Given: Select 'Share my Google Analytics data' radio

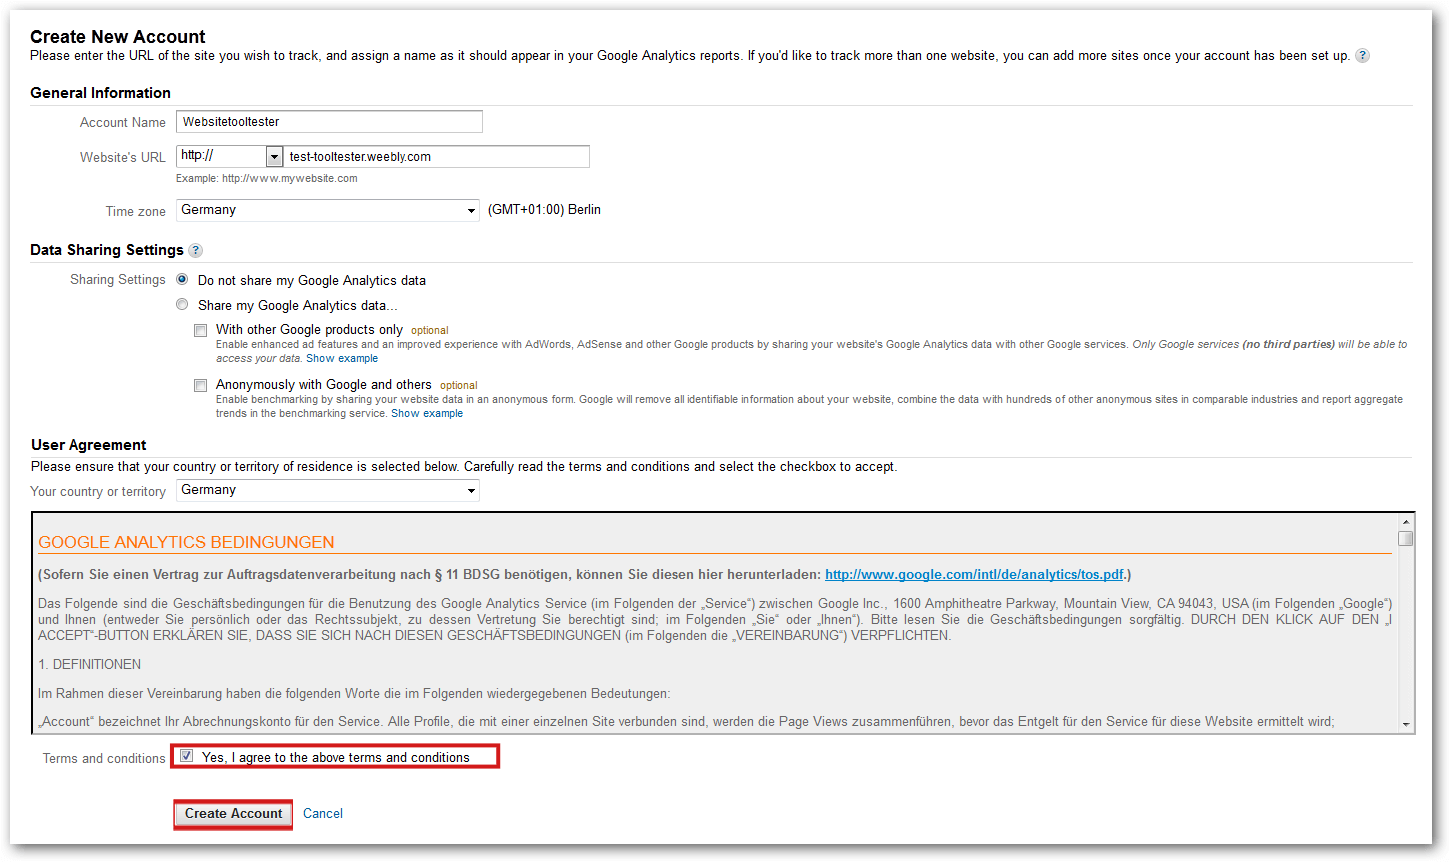Looking at the screenshot, I should coord(182,304).
